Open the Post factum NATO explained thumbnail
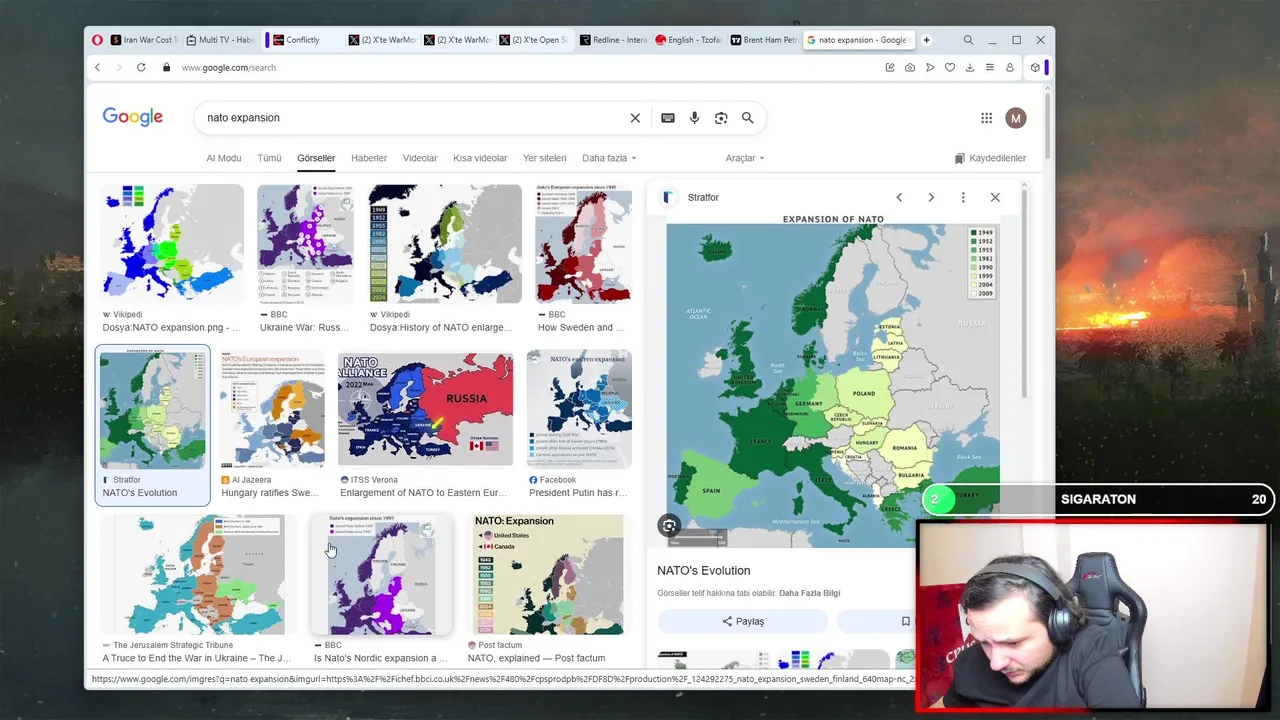 [548, 575]
